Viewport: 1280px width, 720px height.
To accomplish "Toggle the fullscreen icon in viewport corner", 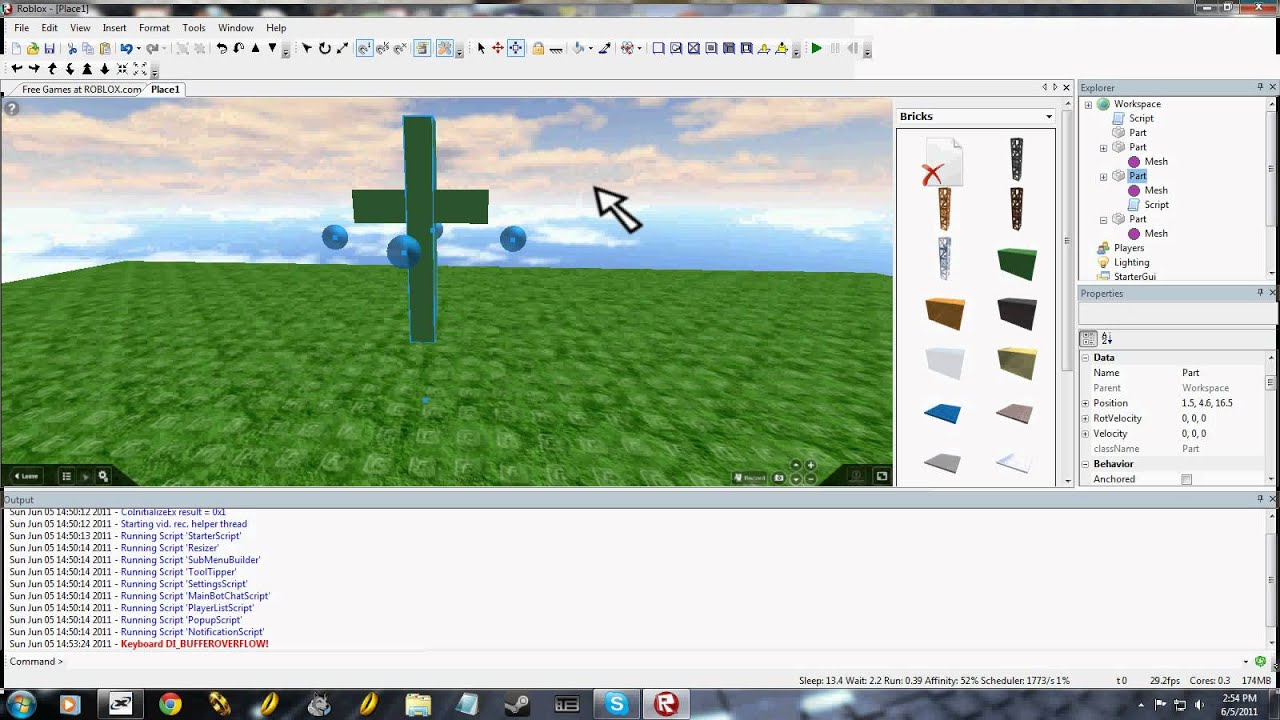I will (882, 476).
